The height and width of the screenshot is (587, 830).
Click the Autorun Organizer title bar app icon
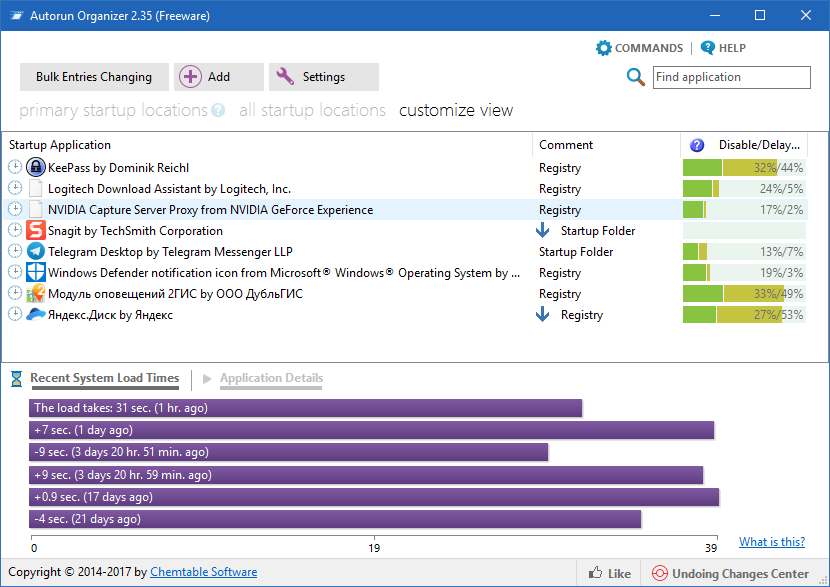coord(17,16)
